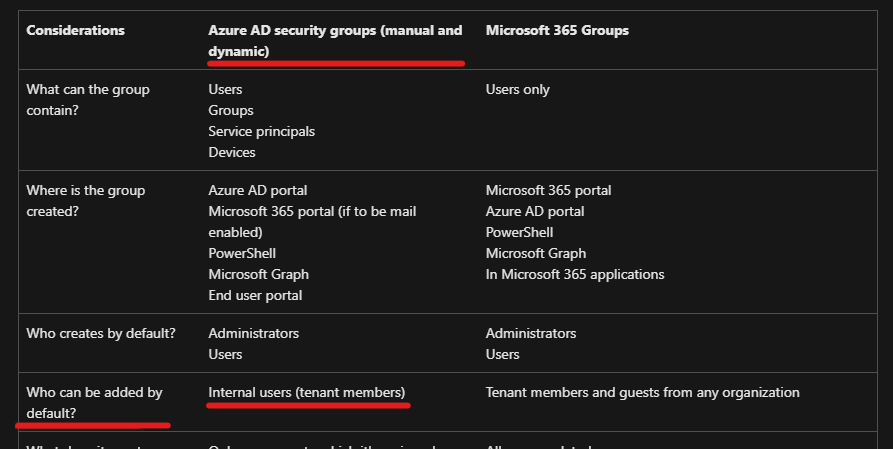Select 'In Microsoft 365 applications' entry
This screenshot has height=449, width=893.
click(575, 274)
